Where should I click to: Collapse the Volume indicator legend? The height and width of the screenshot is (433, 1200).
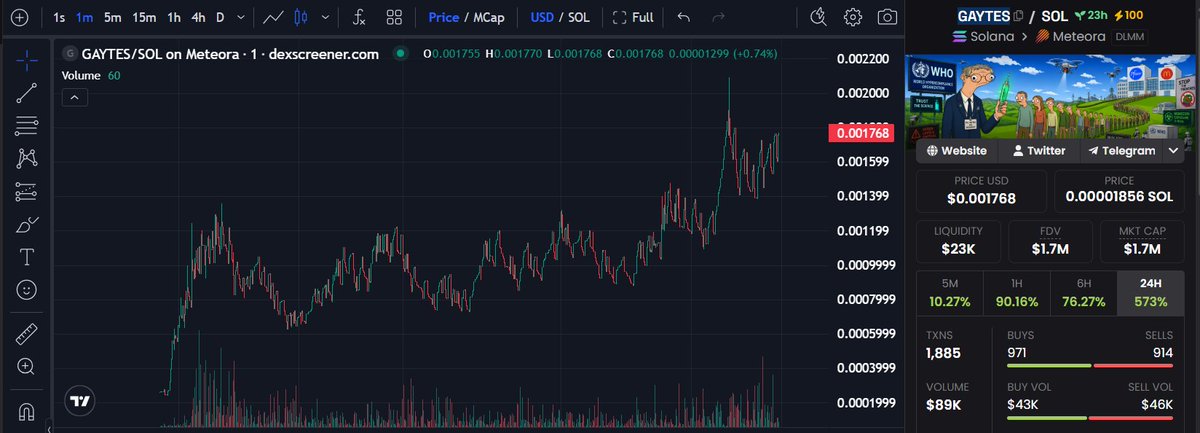[x=75, y=97]
